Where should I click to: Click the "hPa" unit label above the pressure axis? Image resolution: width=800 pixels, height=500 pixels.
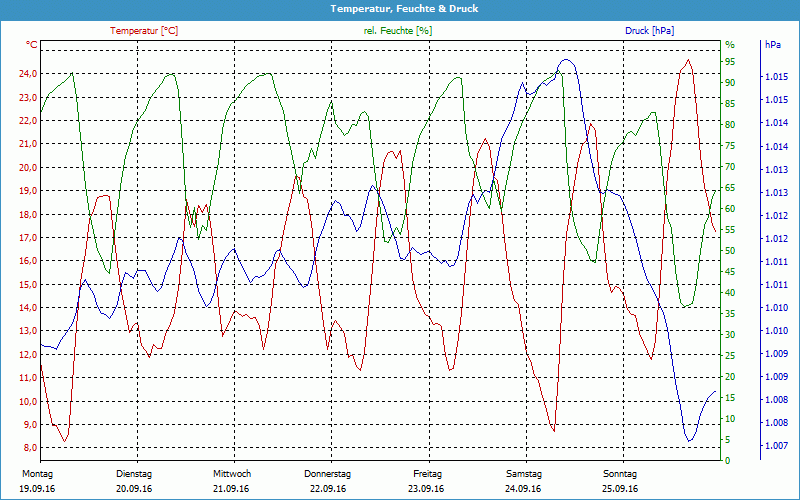pyautogui.click(x=772, y=45)
